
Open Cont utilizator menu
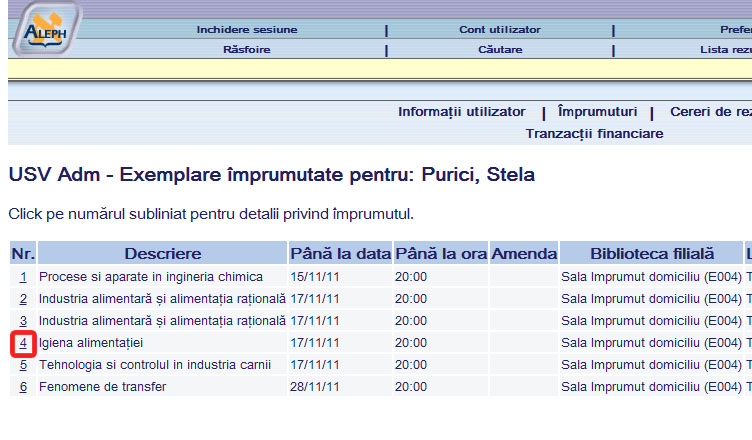click(x=499, y=30)
